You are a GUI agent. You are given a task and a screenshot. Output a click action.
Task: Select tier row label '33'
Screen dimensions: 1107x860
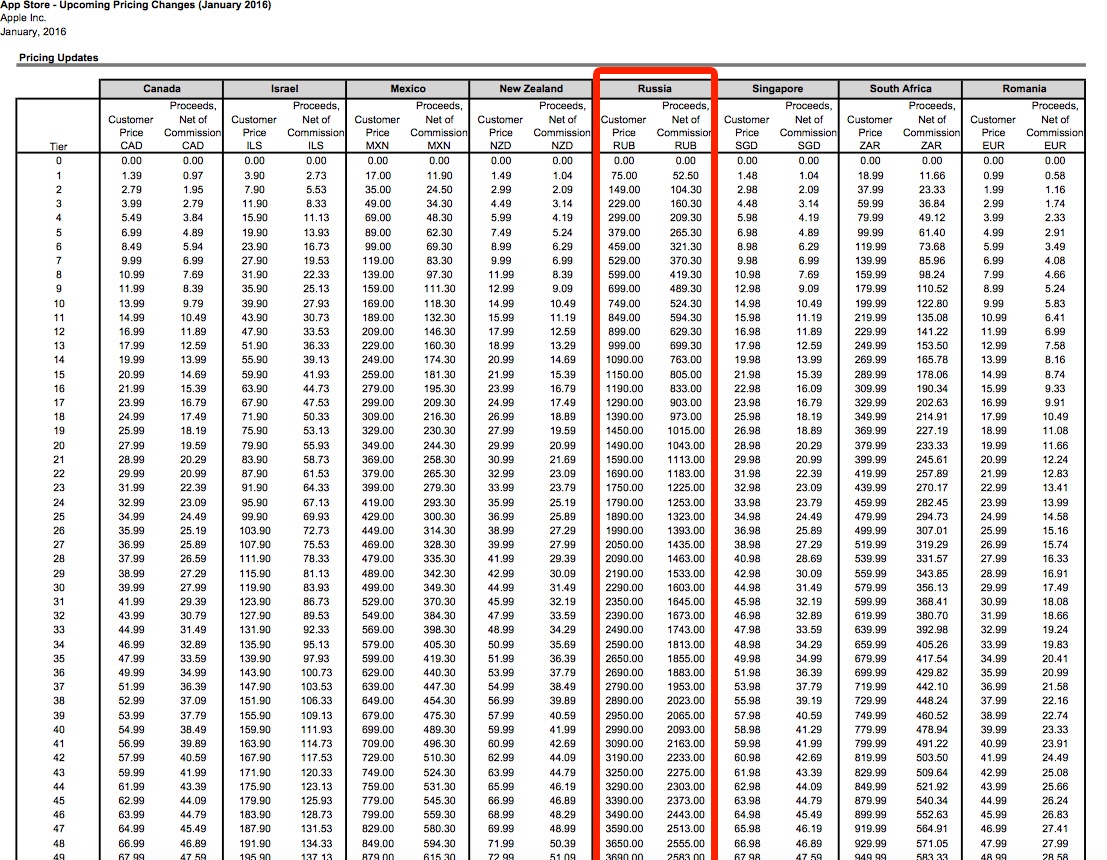click(59, 630)
